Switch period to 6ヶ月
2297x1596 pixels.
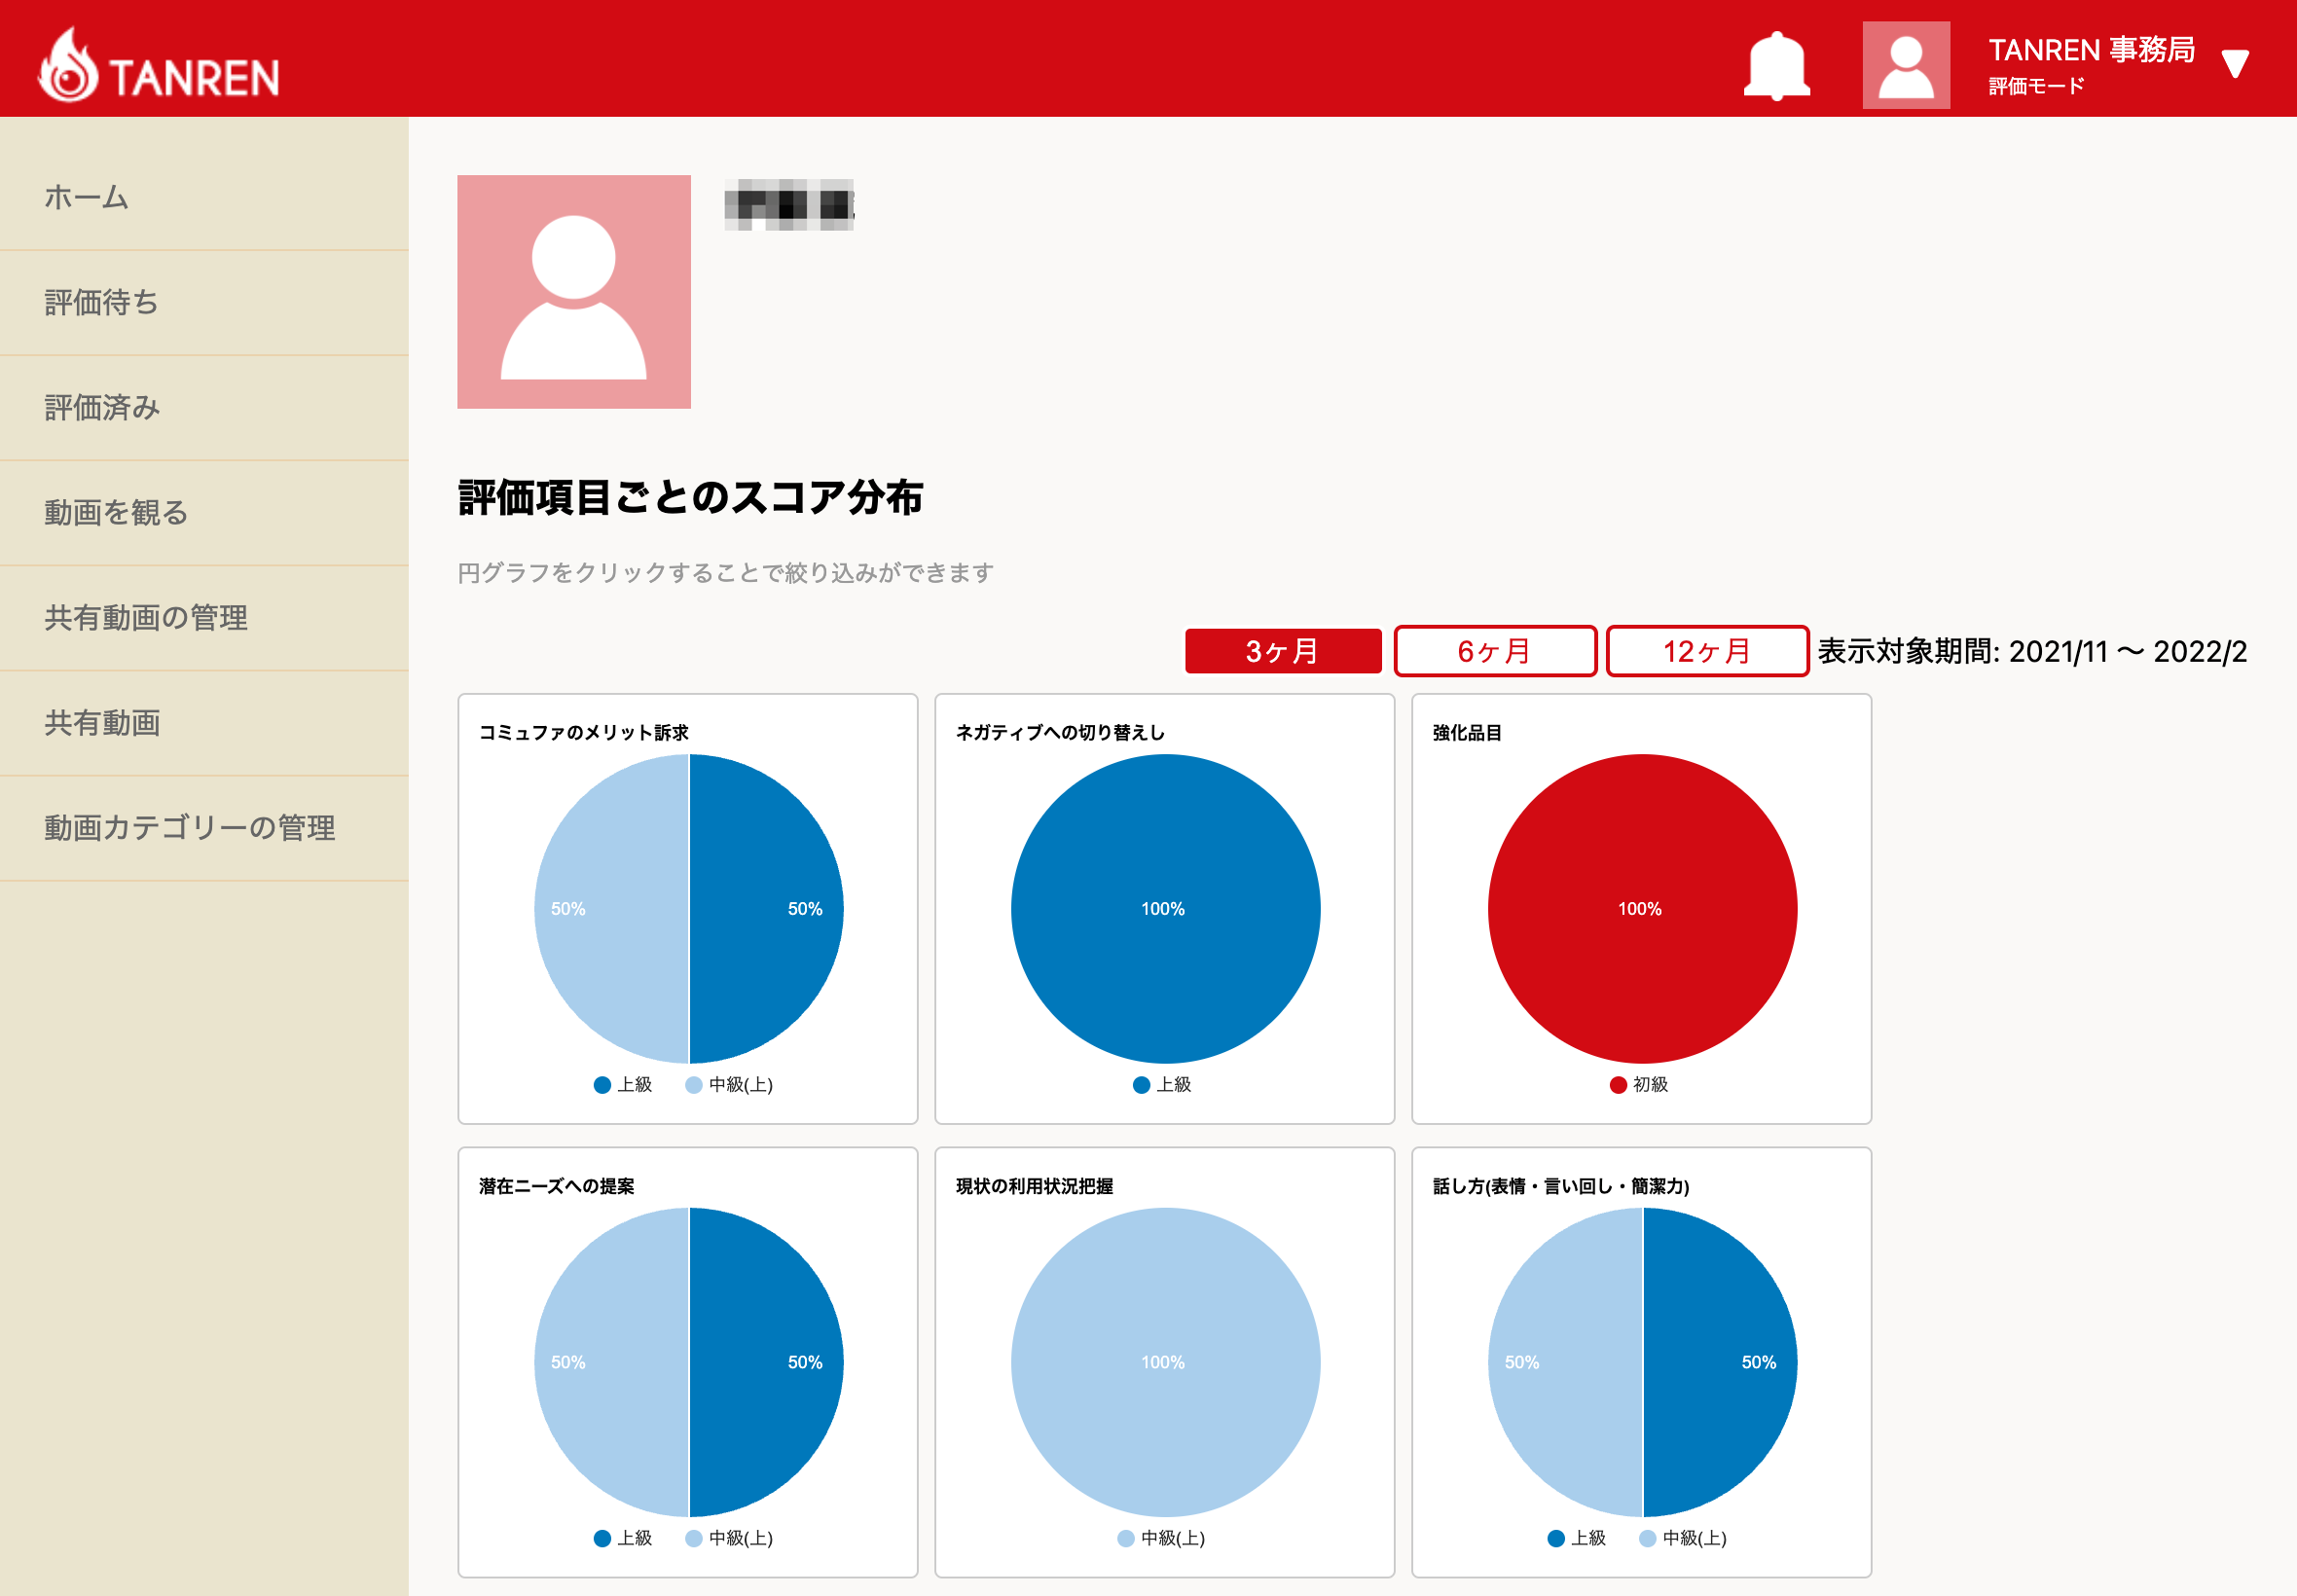(1494, 652)
